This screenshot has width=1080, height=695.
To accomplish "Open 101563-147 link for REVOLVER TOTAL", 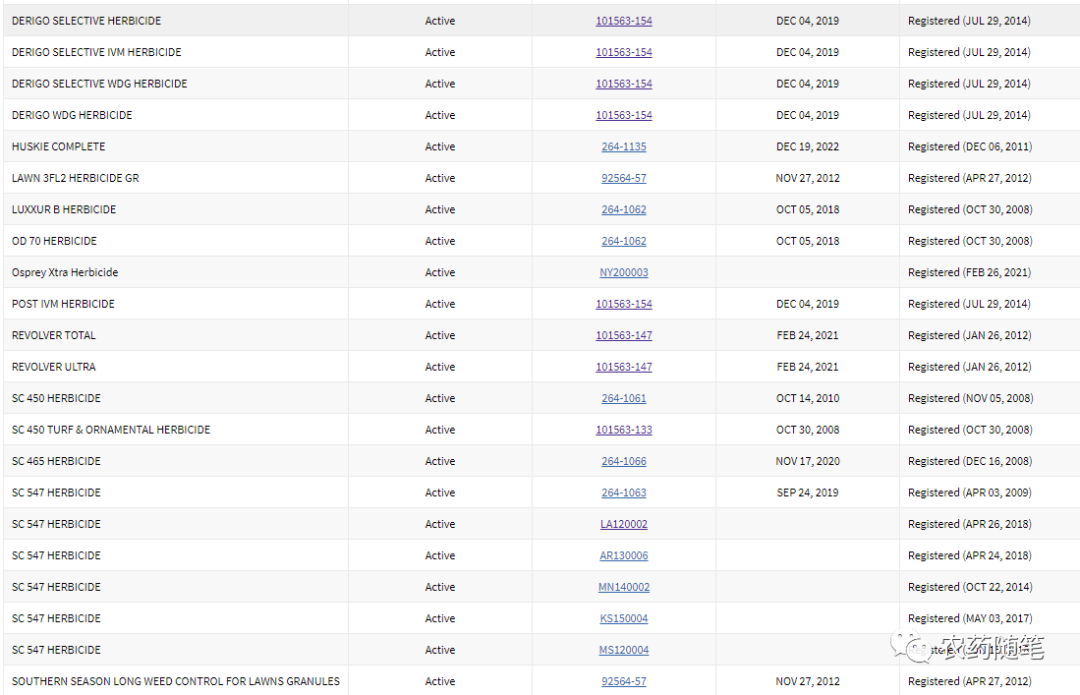I will coord(623,335).
